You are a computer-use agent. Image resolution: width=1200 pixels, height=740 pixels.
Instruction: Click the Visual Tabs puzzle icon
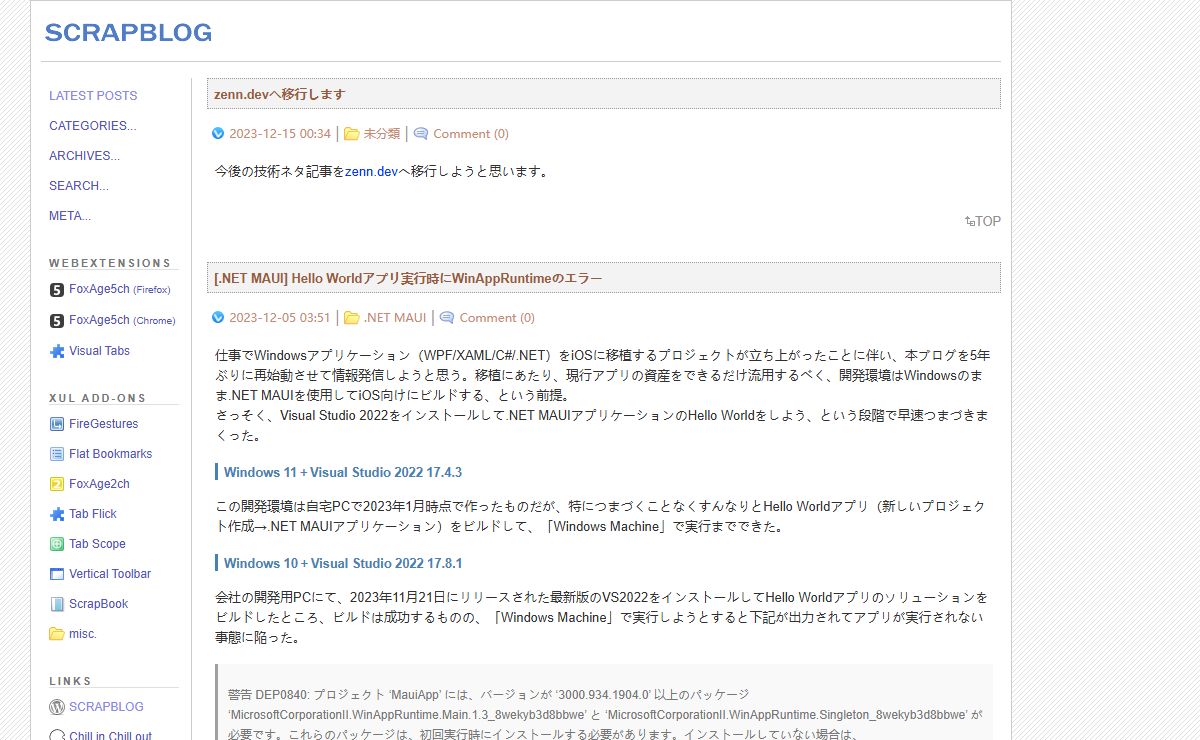pos(57,351)
